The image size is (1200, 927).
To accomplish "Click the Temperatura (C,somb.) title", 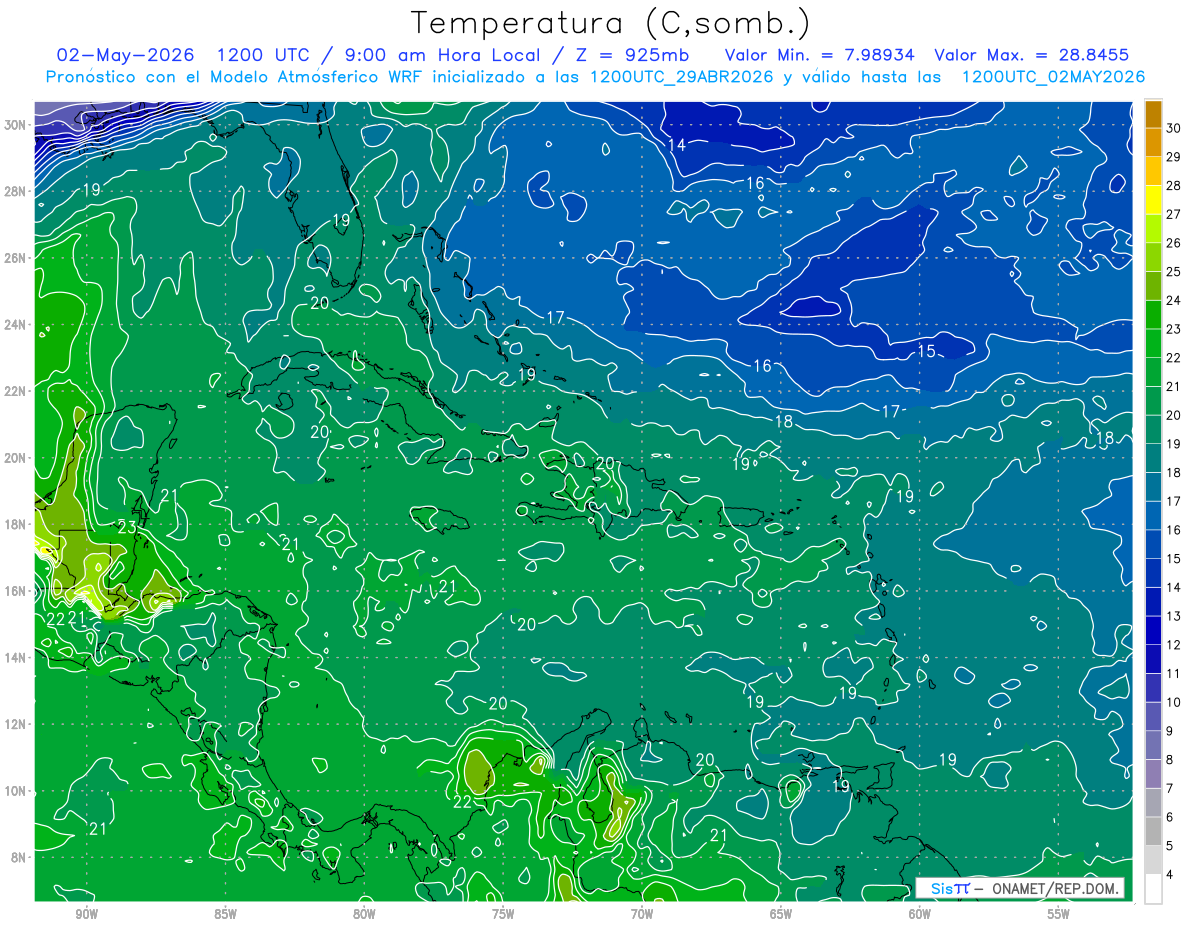I will pyautogui.click(x=612, y=22).
